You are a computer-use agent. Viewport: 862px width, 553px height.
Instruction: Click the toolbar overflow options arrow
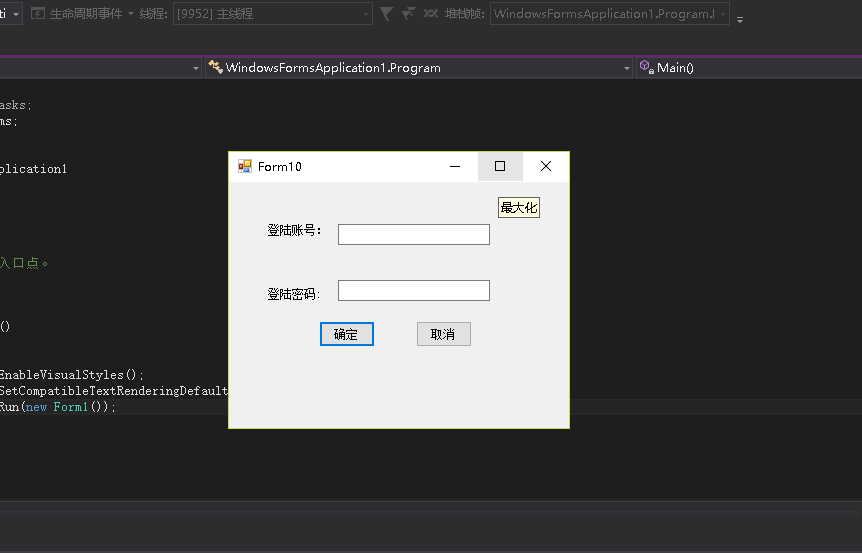click(740, 20)
